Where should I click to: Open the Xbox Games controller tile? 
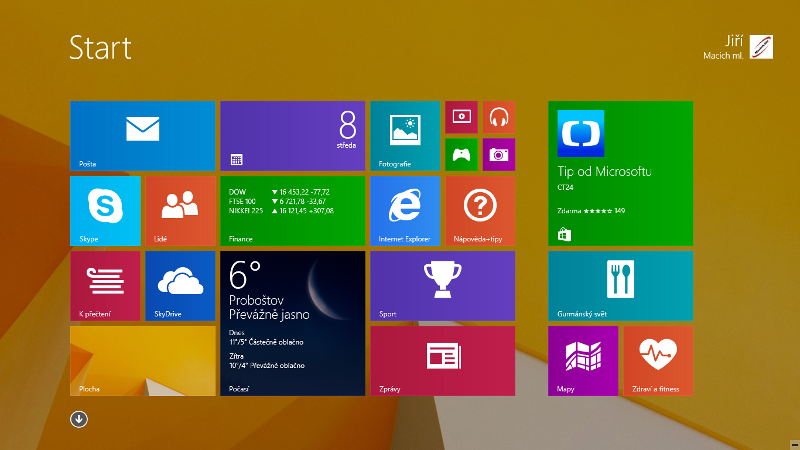click(x=461, y=155)
